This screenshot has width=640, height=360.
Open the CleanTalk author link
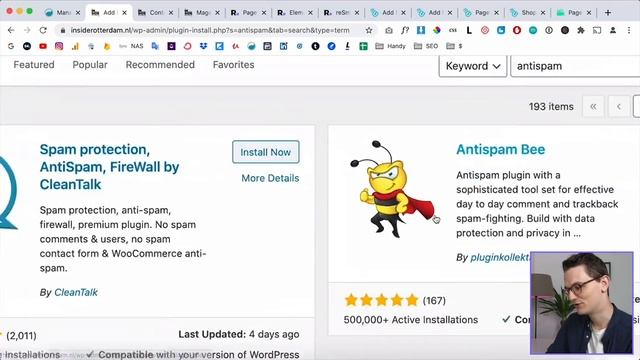point(76,292)
